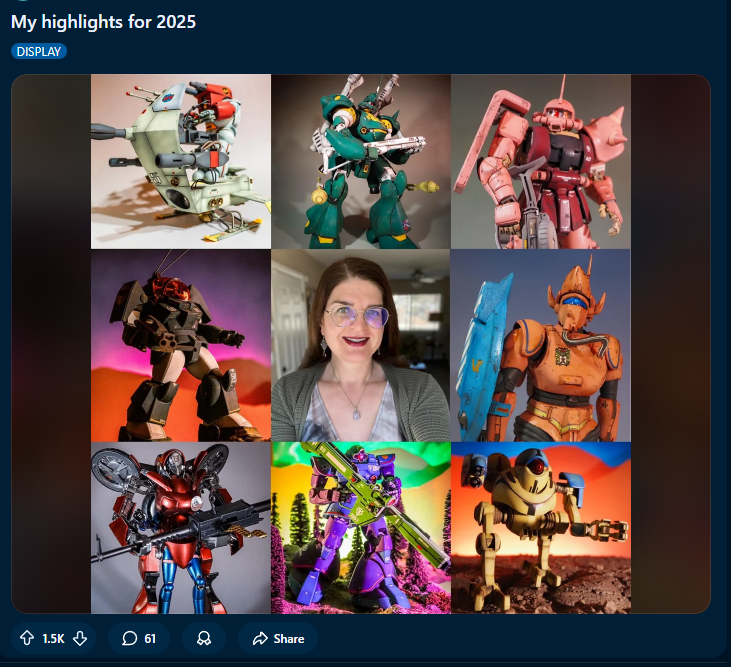Give an award using the award icon
This screenshot has width=731, height=667.
(204, 638)
